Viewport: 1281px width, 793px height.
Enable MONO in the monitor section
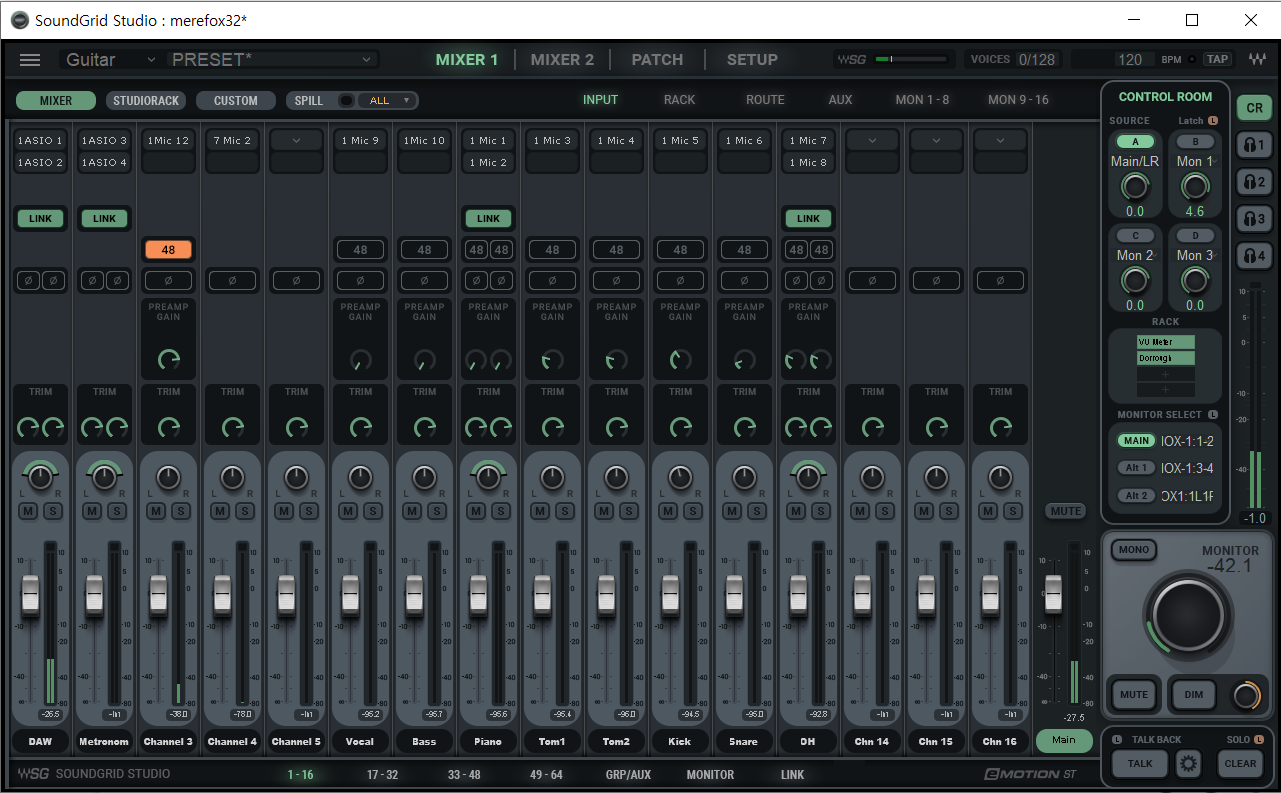pos(1134,551)
